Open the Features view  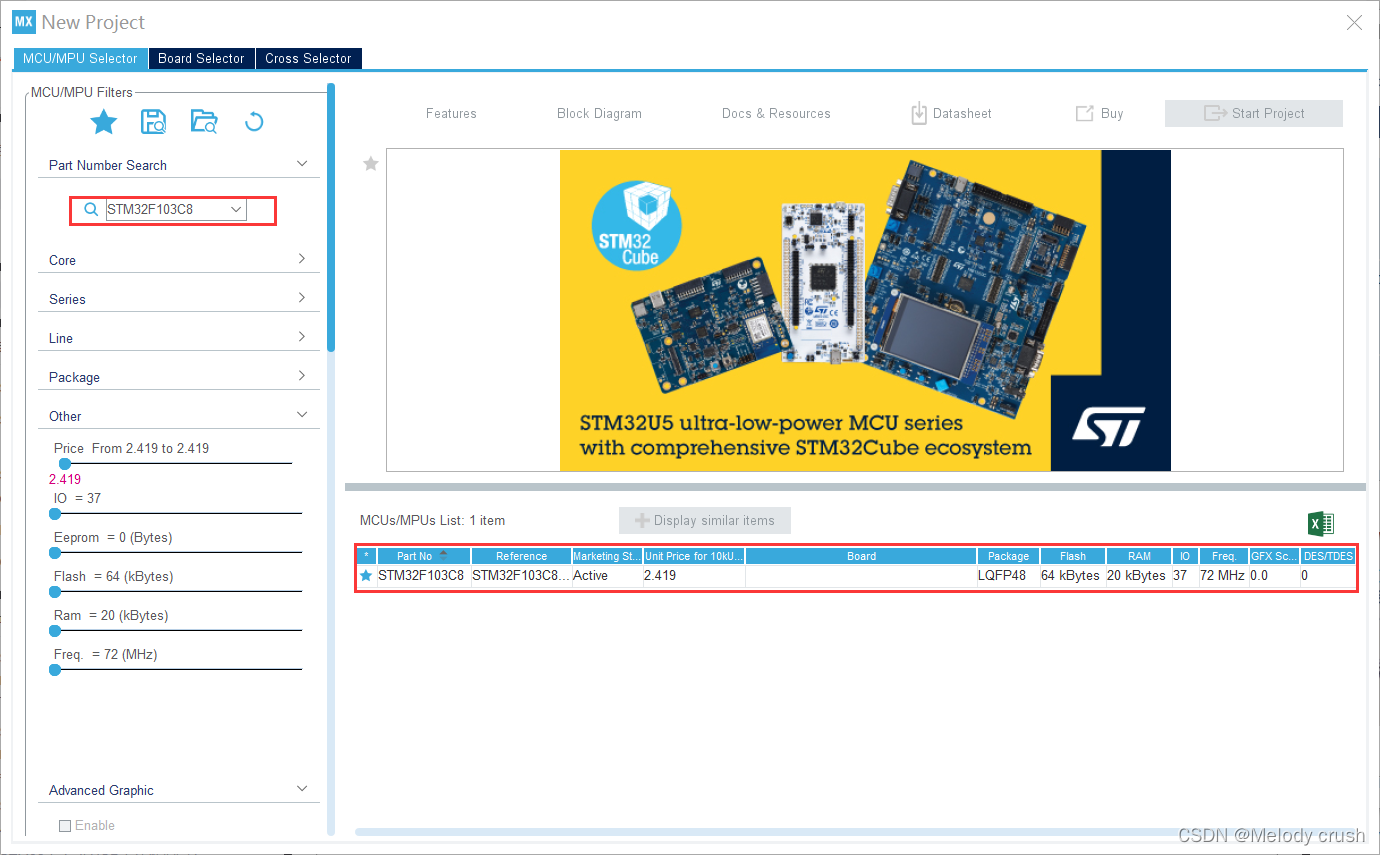(451, 113)
